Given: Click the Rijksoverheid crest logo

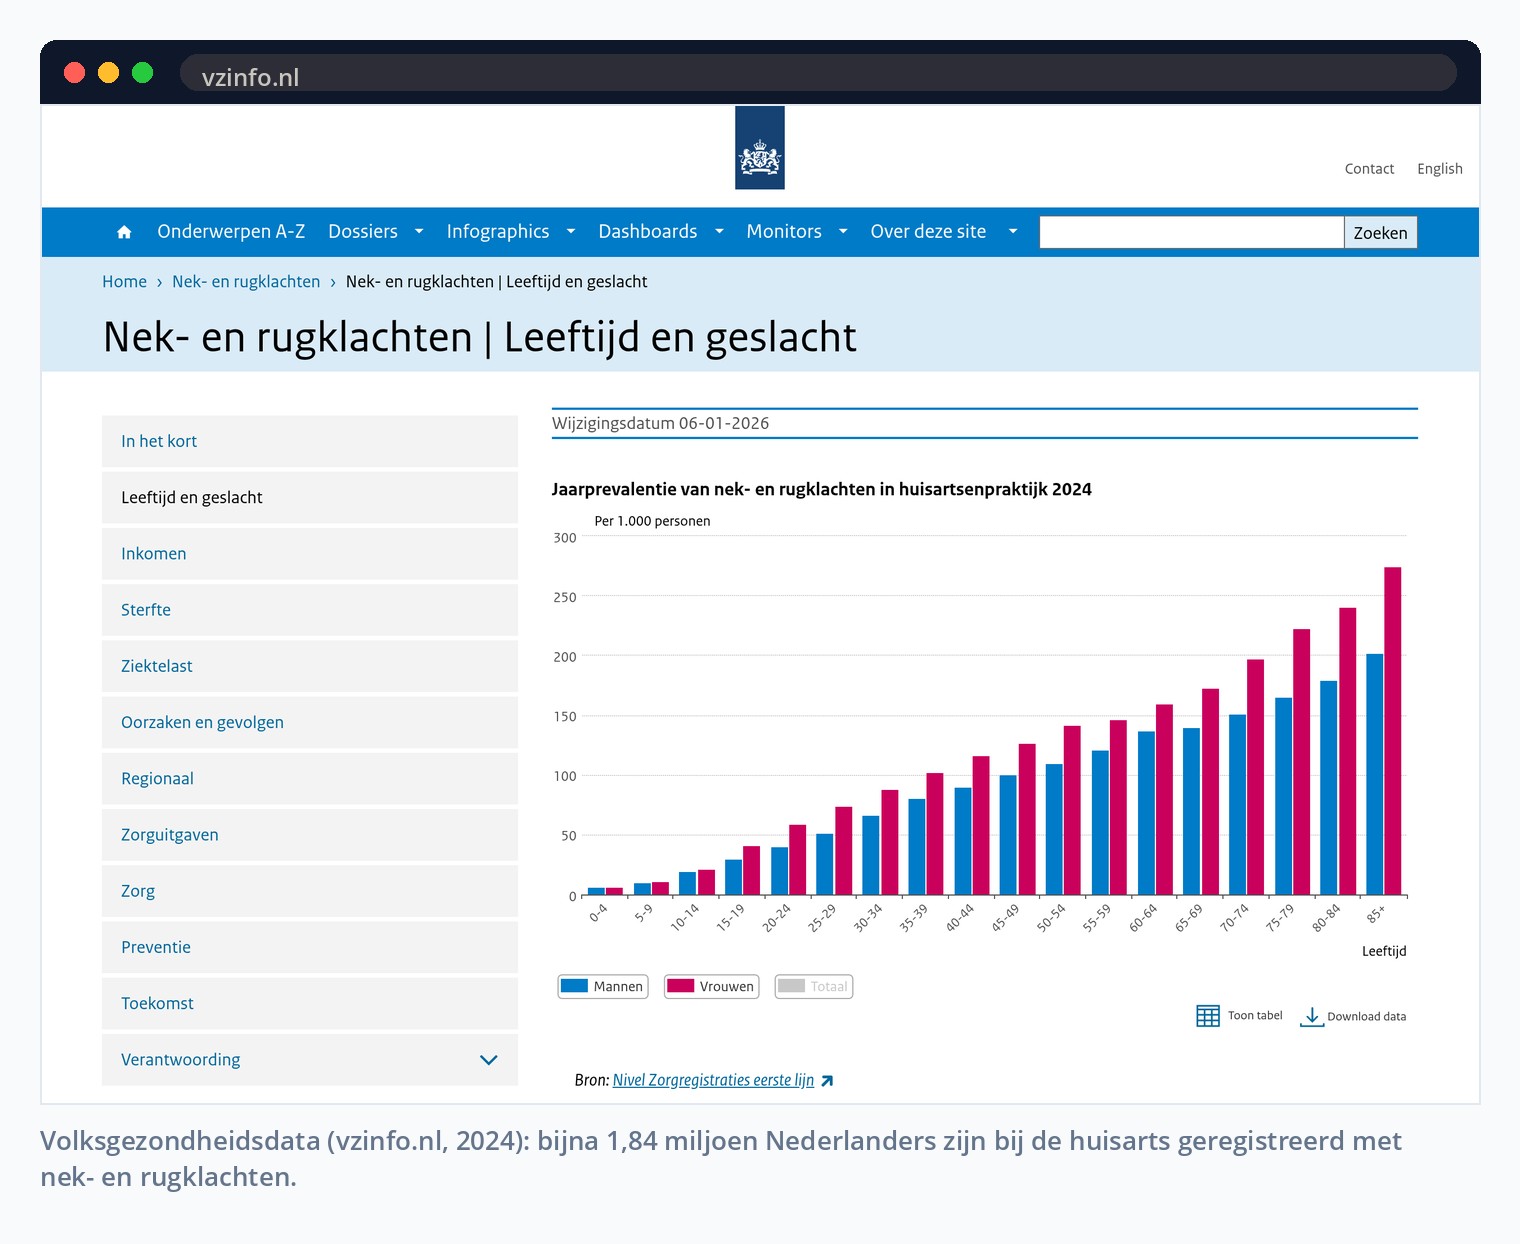Looking at the screenshot, I should coord(760,148).
